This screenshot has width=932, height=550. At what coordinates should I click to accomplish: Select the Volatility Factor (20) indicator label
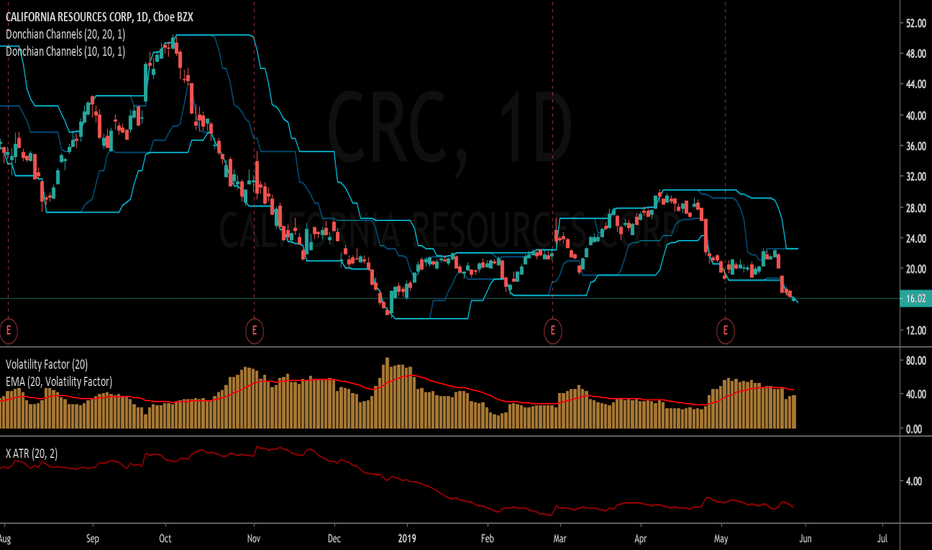pyautogui.click(x=47, y=364)
